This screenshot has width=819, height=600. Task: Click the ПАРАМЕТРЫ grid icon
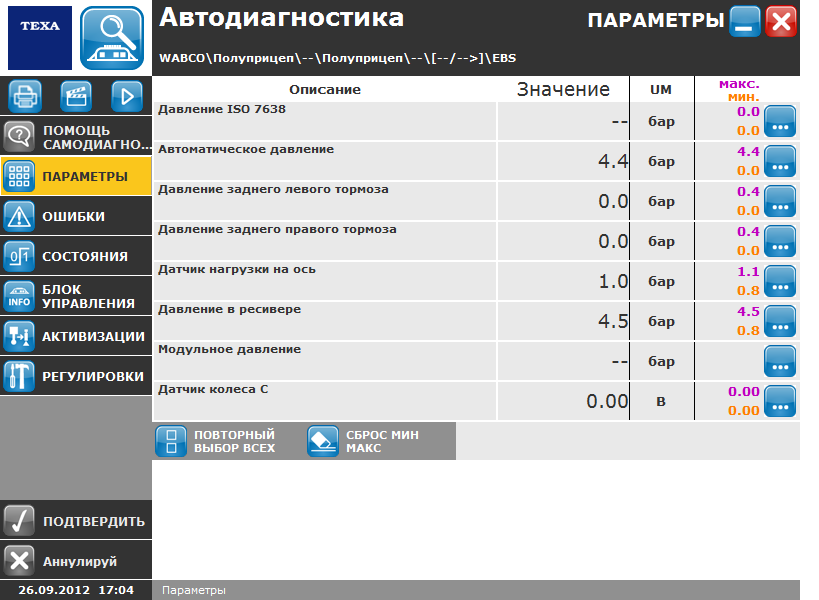(x=19, y=177)
